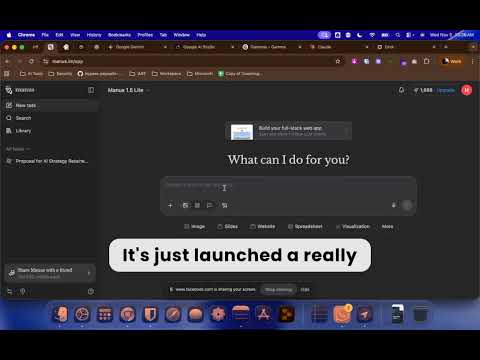Click the bottom-left sidebar settings icon
Screen dimensions: 480x360
pyautogui.click(x=10, y=292)
